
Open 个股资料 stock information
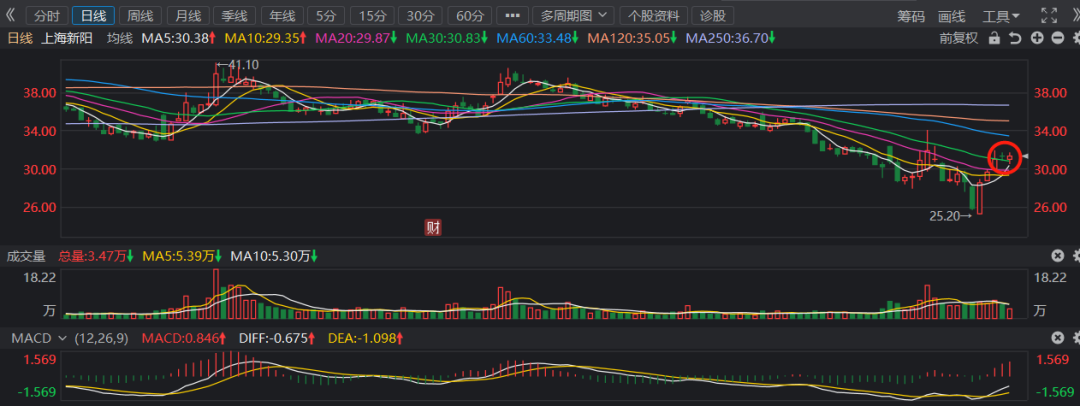point(654,16)
